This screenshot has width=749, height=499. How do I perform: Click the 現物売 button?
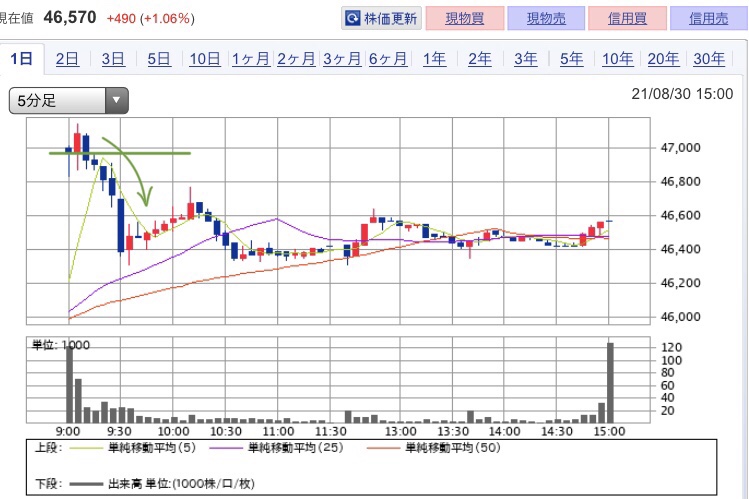pos(546,19)
